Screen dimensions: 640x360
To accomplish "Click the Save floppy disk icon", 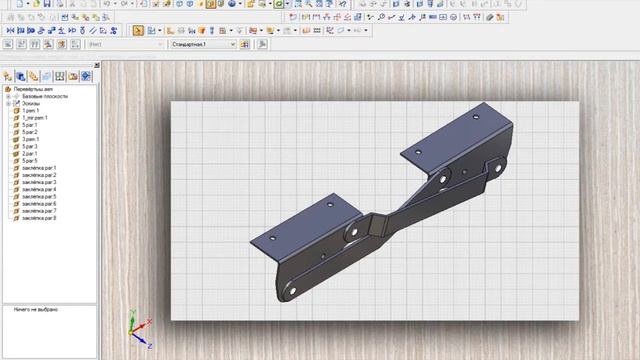I will coord(47,4).
